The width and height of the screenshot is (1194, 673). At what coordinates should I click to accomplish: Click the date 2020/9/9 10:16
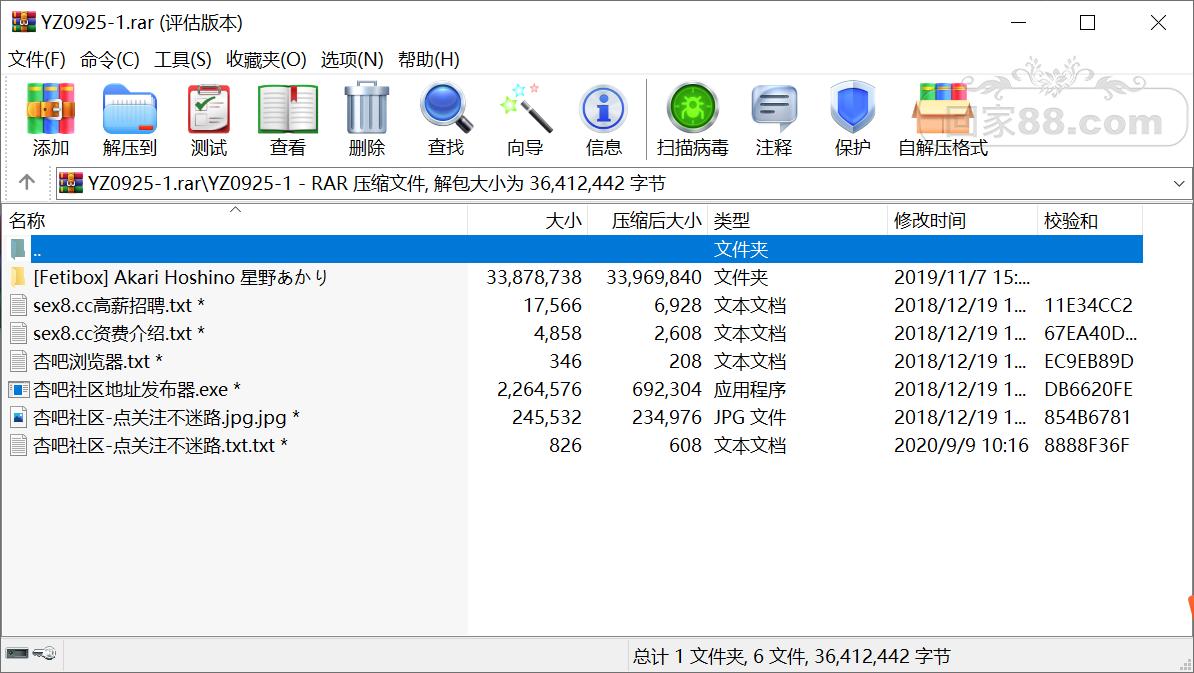point(961,445)
